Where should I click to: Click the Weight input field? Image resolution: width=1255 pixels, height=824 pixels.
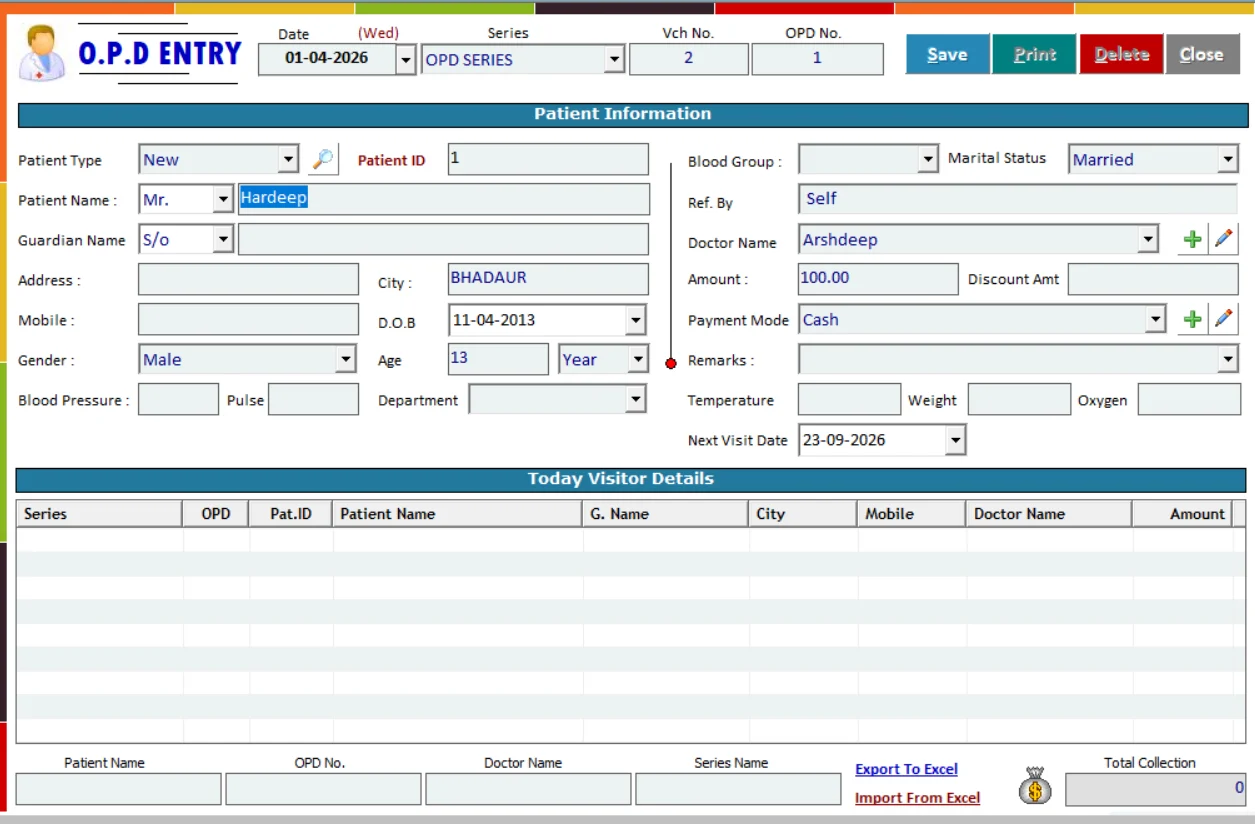[1019, 399]
